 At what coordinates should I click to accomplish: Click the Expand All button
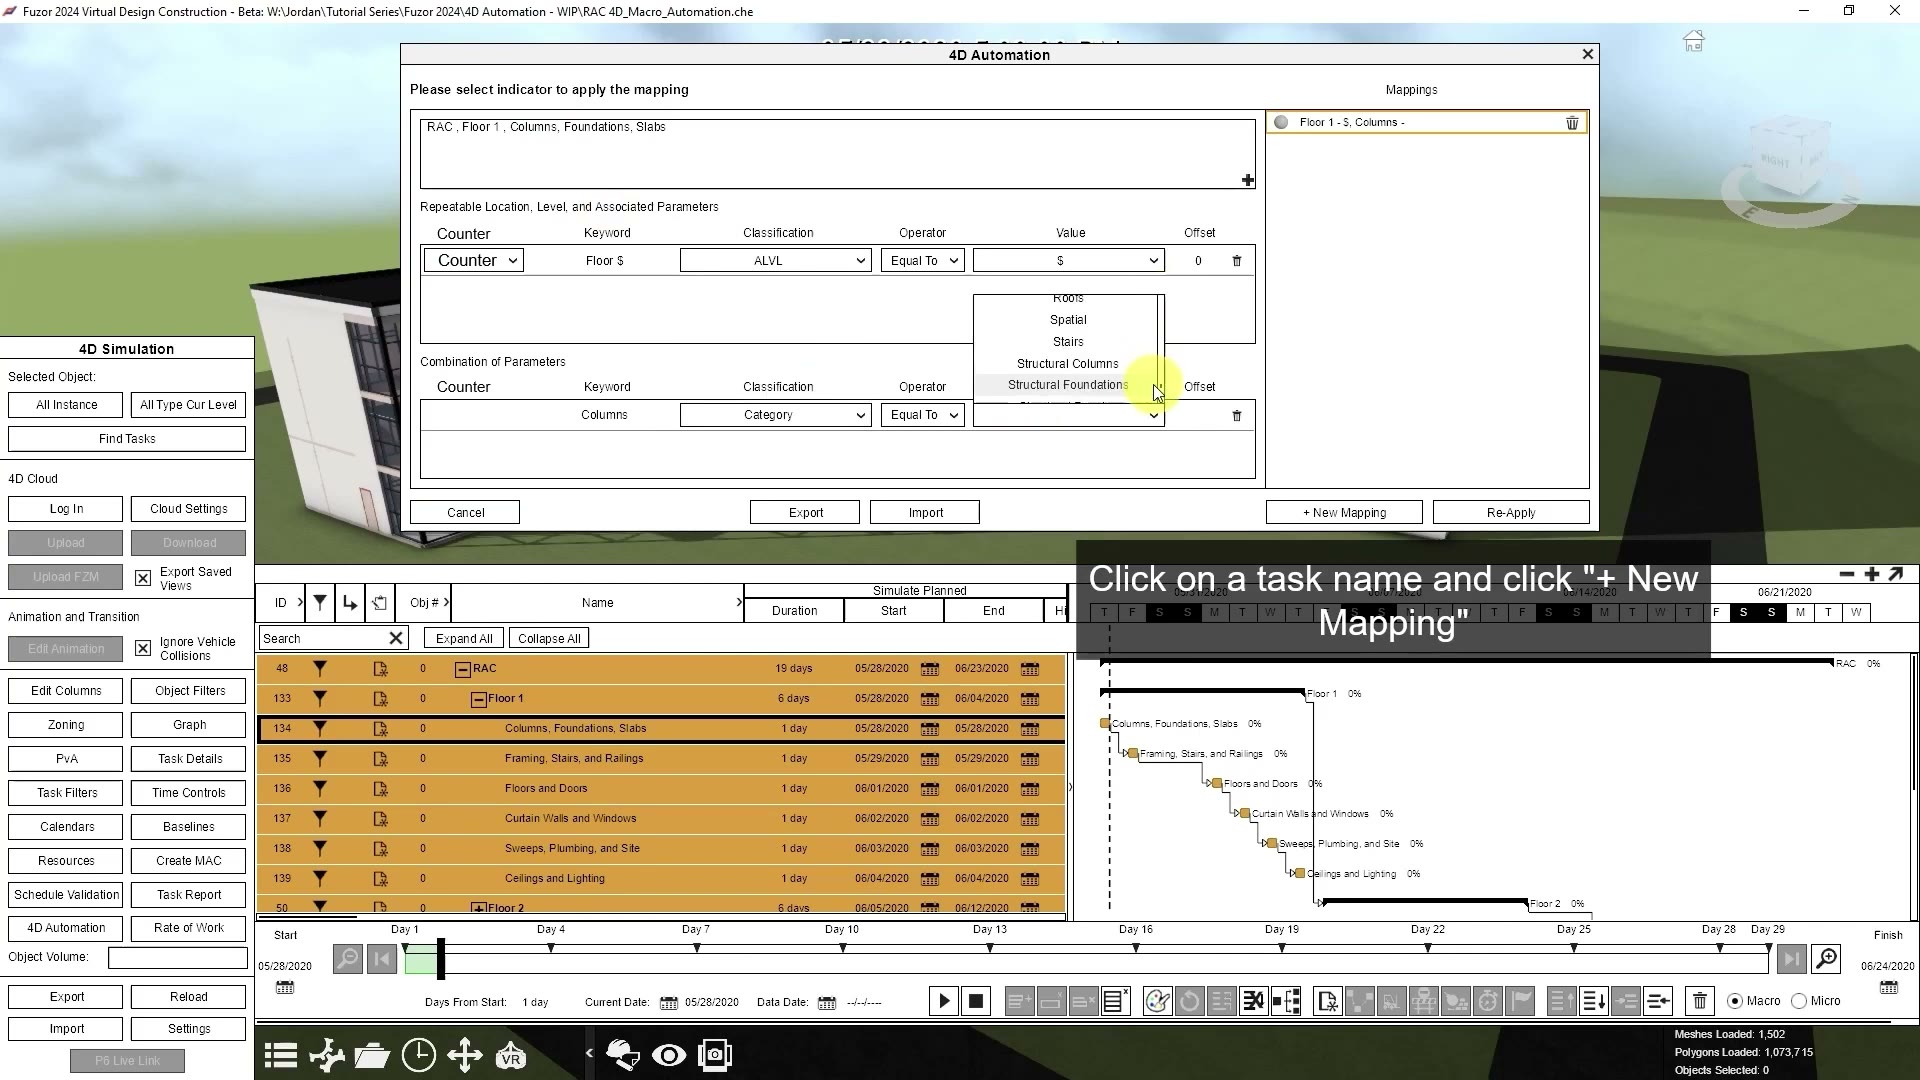coord(464,639)
